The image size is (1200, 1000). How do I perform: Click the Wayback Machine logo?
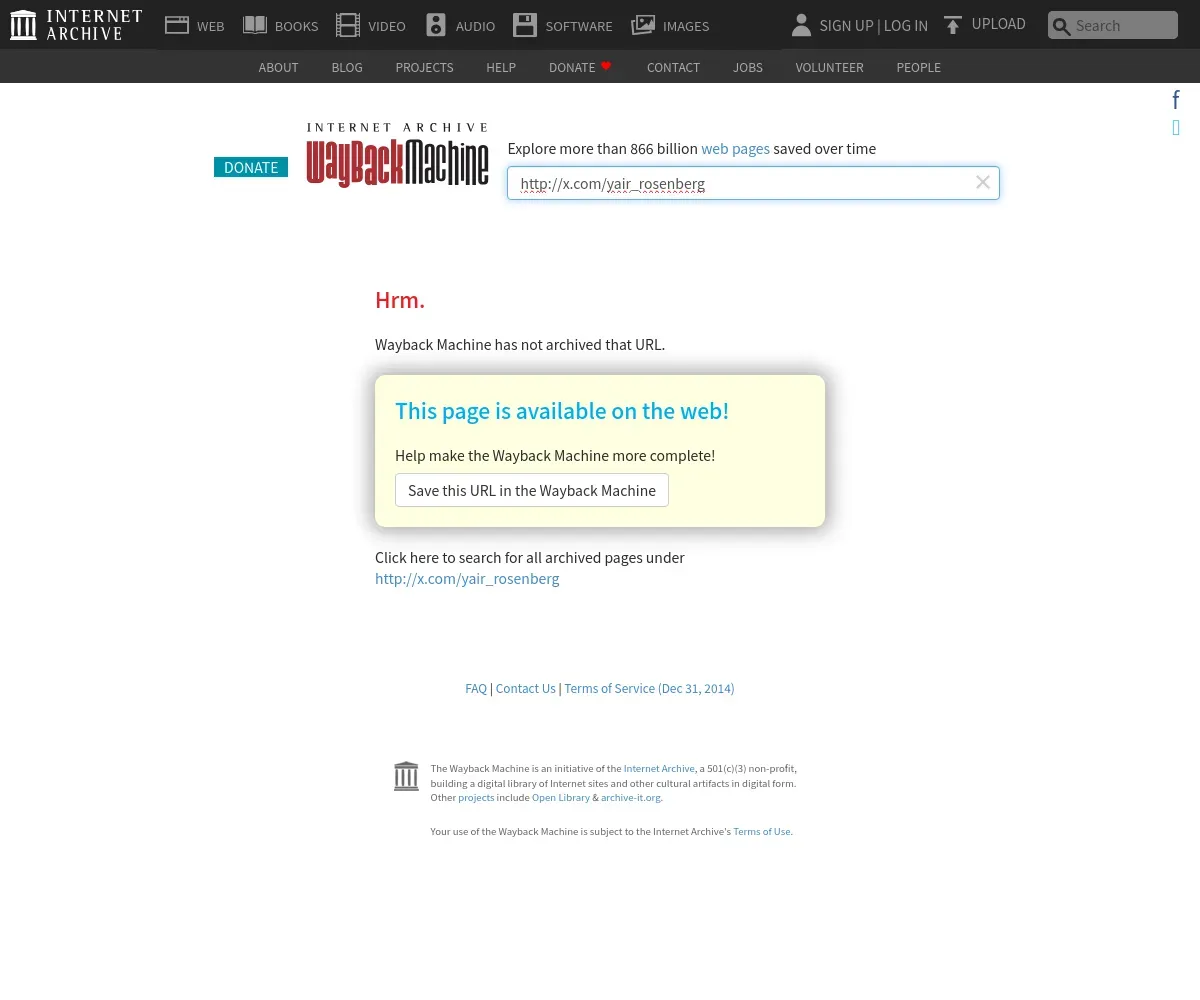click(x=398, y=155)
